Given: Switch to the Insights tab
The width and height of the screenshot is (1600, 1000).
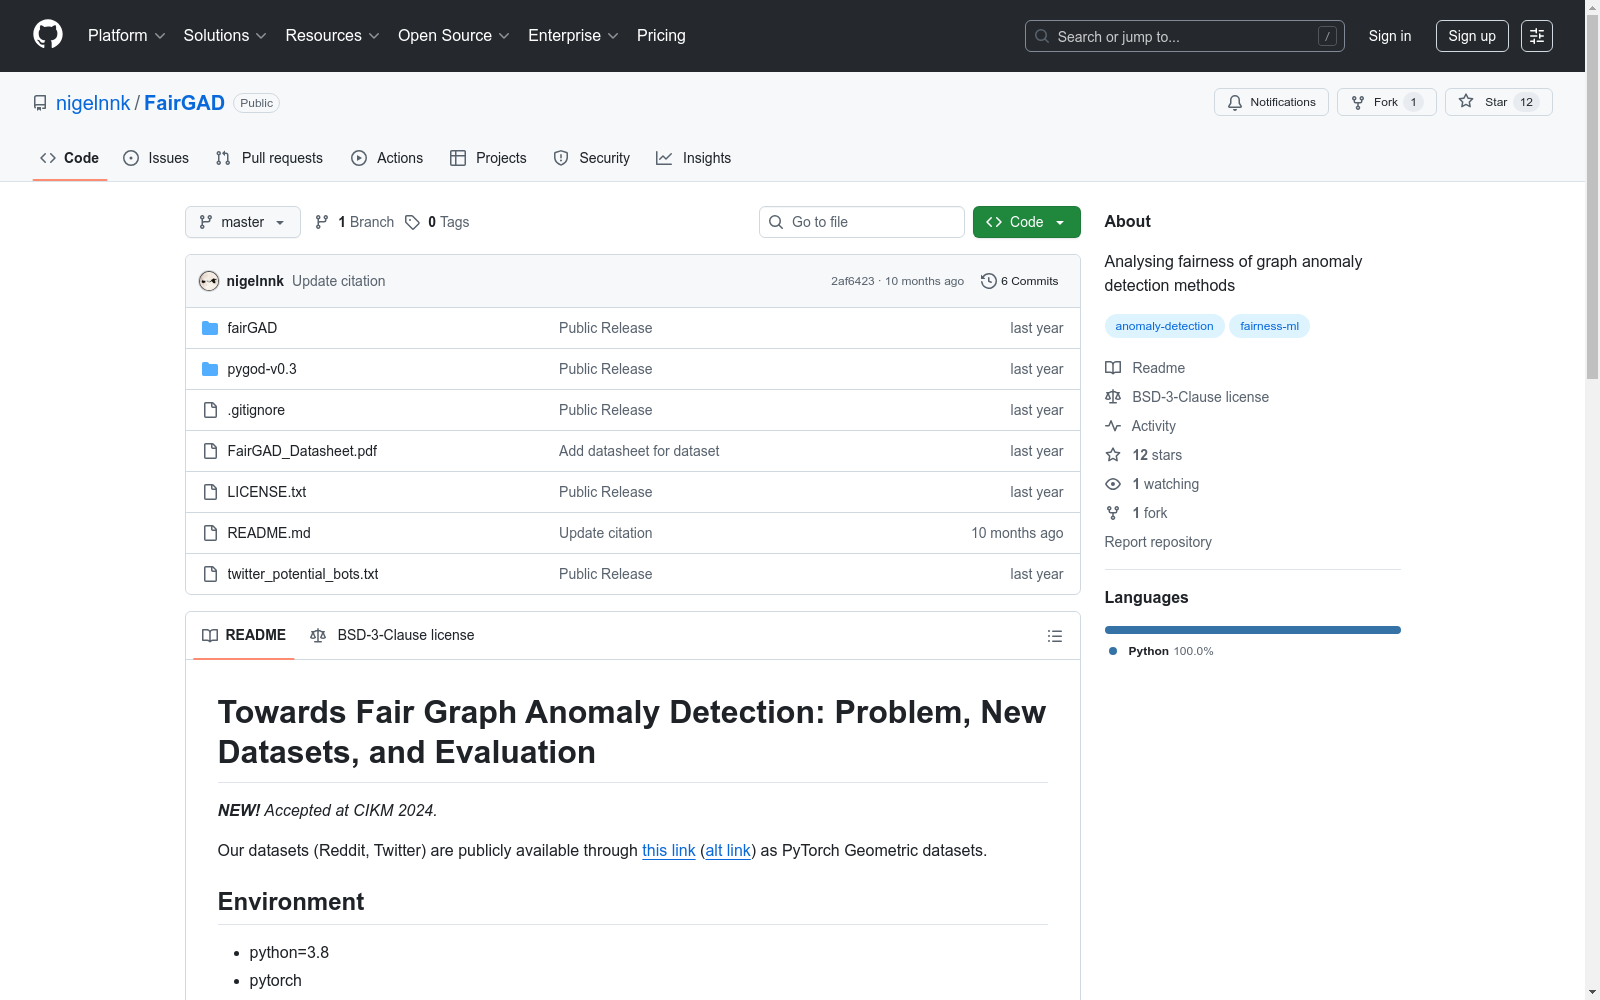Looking at the screenshot, I should coord(694,158).
